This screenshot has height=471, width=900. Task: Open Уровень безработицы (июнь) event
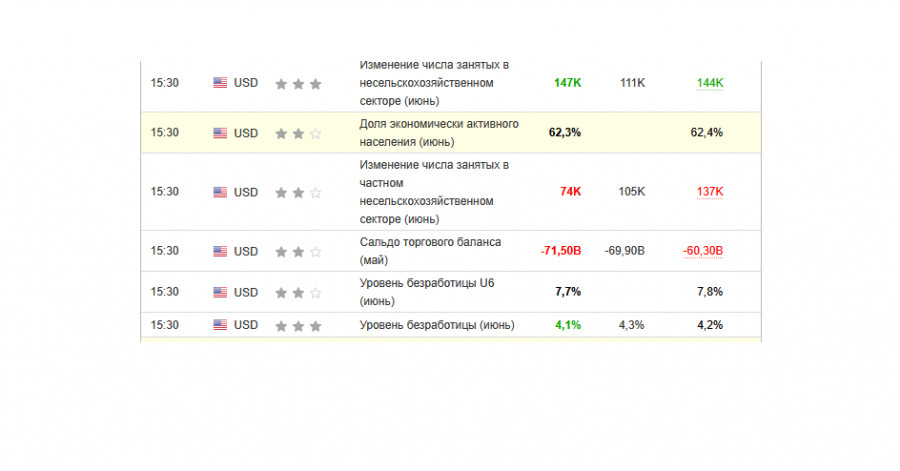coord(437,325)
